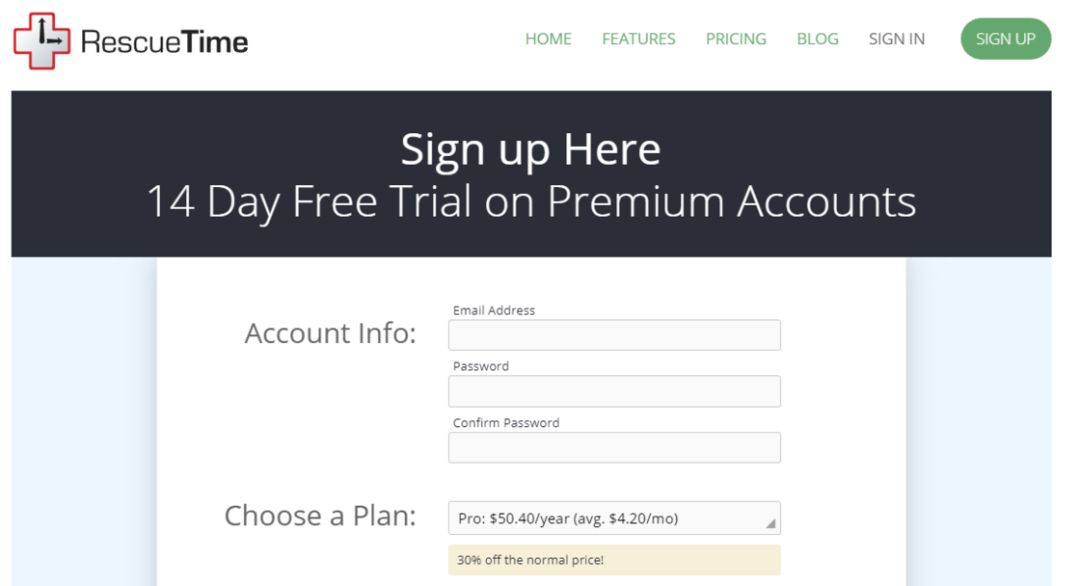Image resolution: width=1080 pixels, height=586 pixels.
Task: Click the 14 Day Free Trial headline
Action: tap(531, 202)
